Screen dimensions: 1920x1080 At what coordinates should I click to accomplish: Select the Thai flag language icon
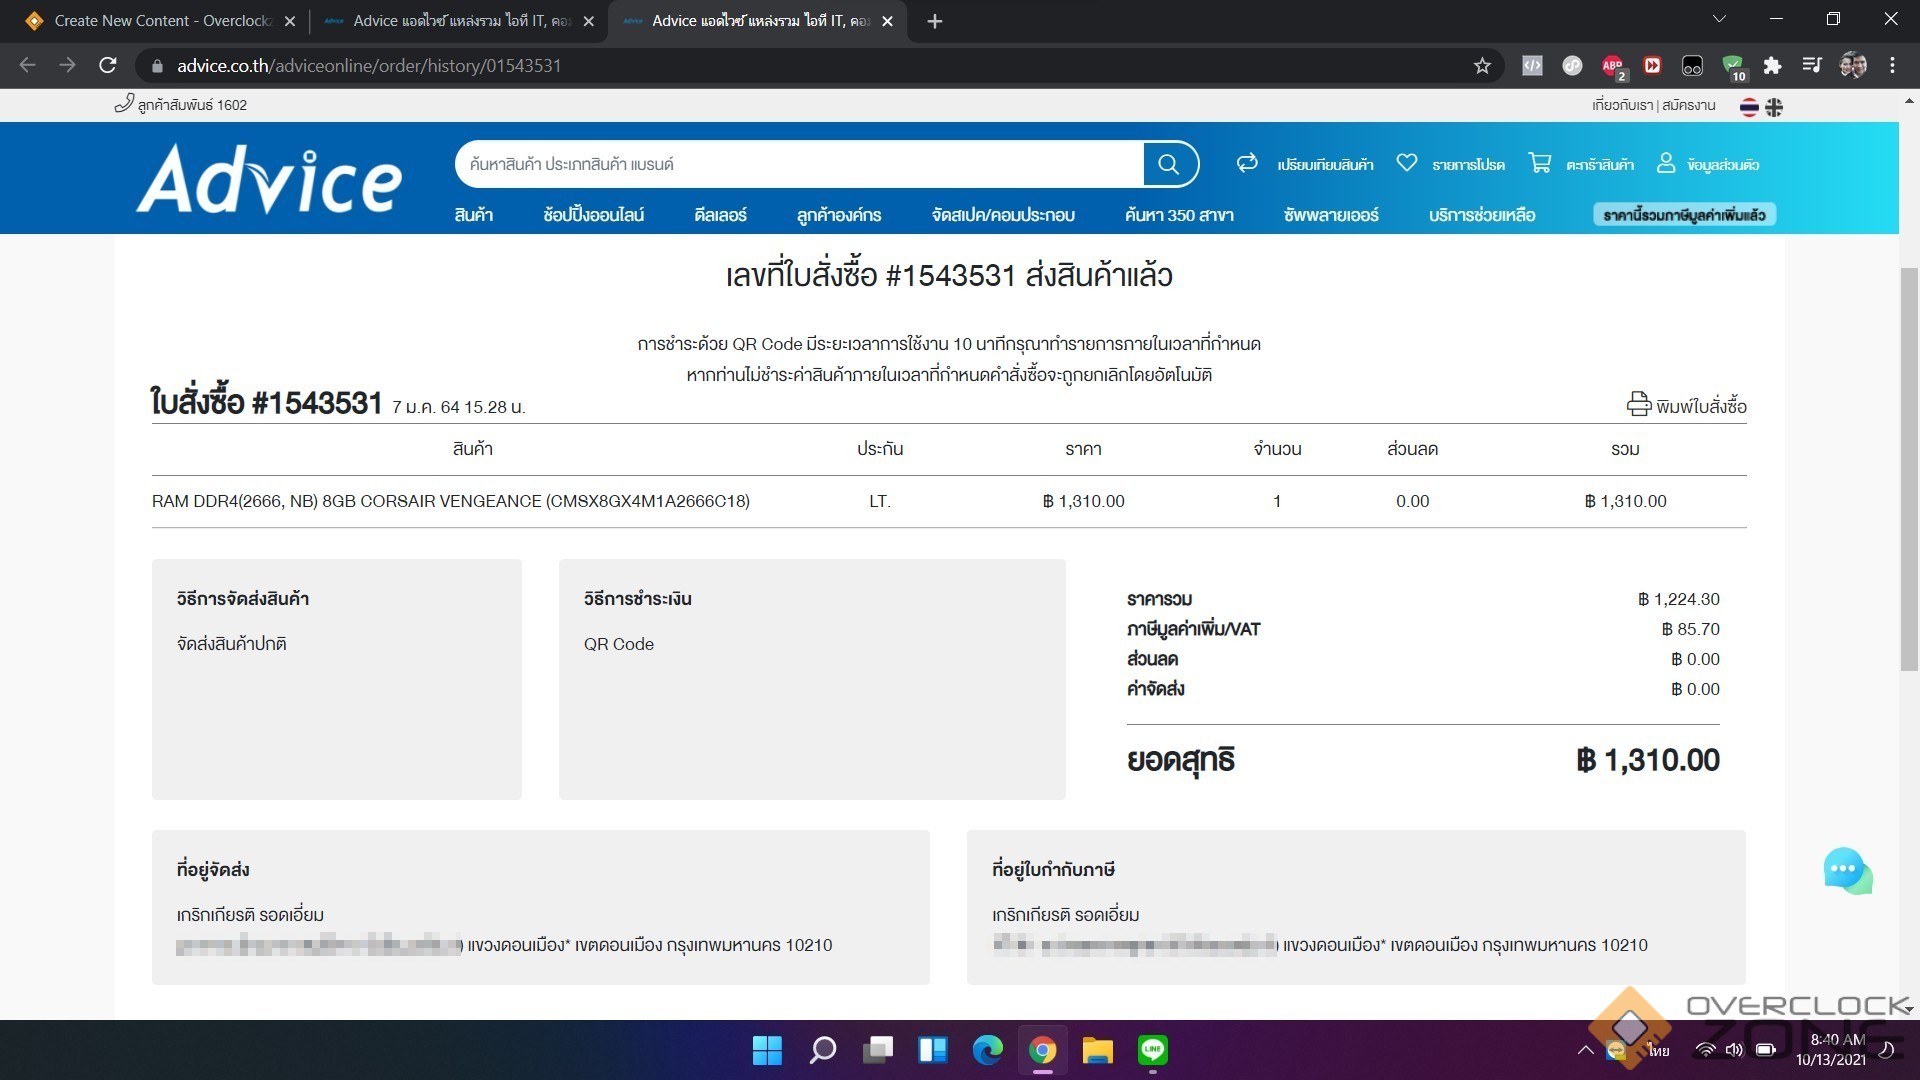pos(1749,107)
